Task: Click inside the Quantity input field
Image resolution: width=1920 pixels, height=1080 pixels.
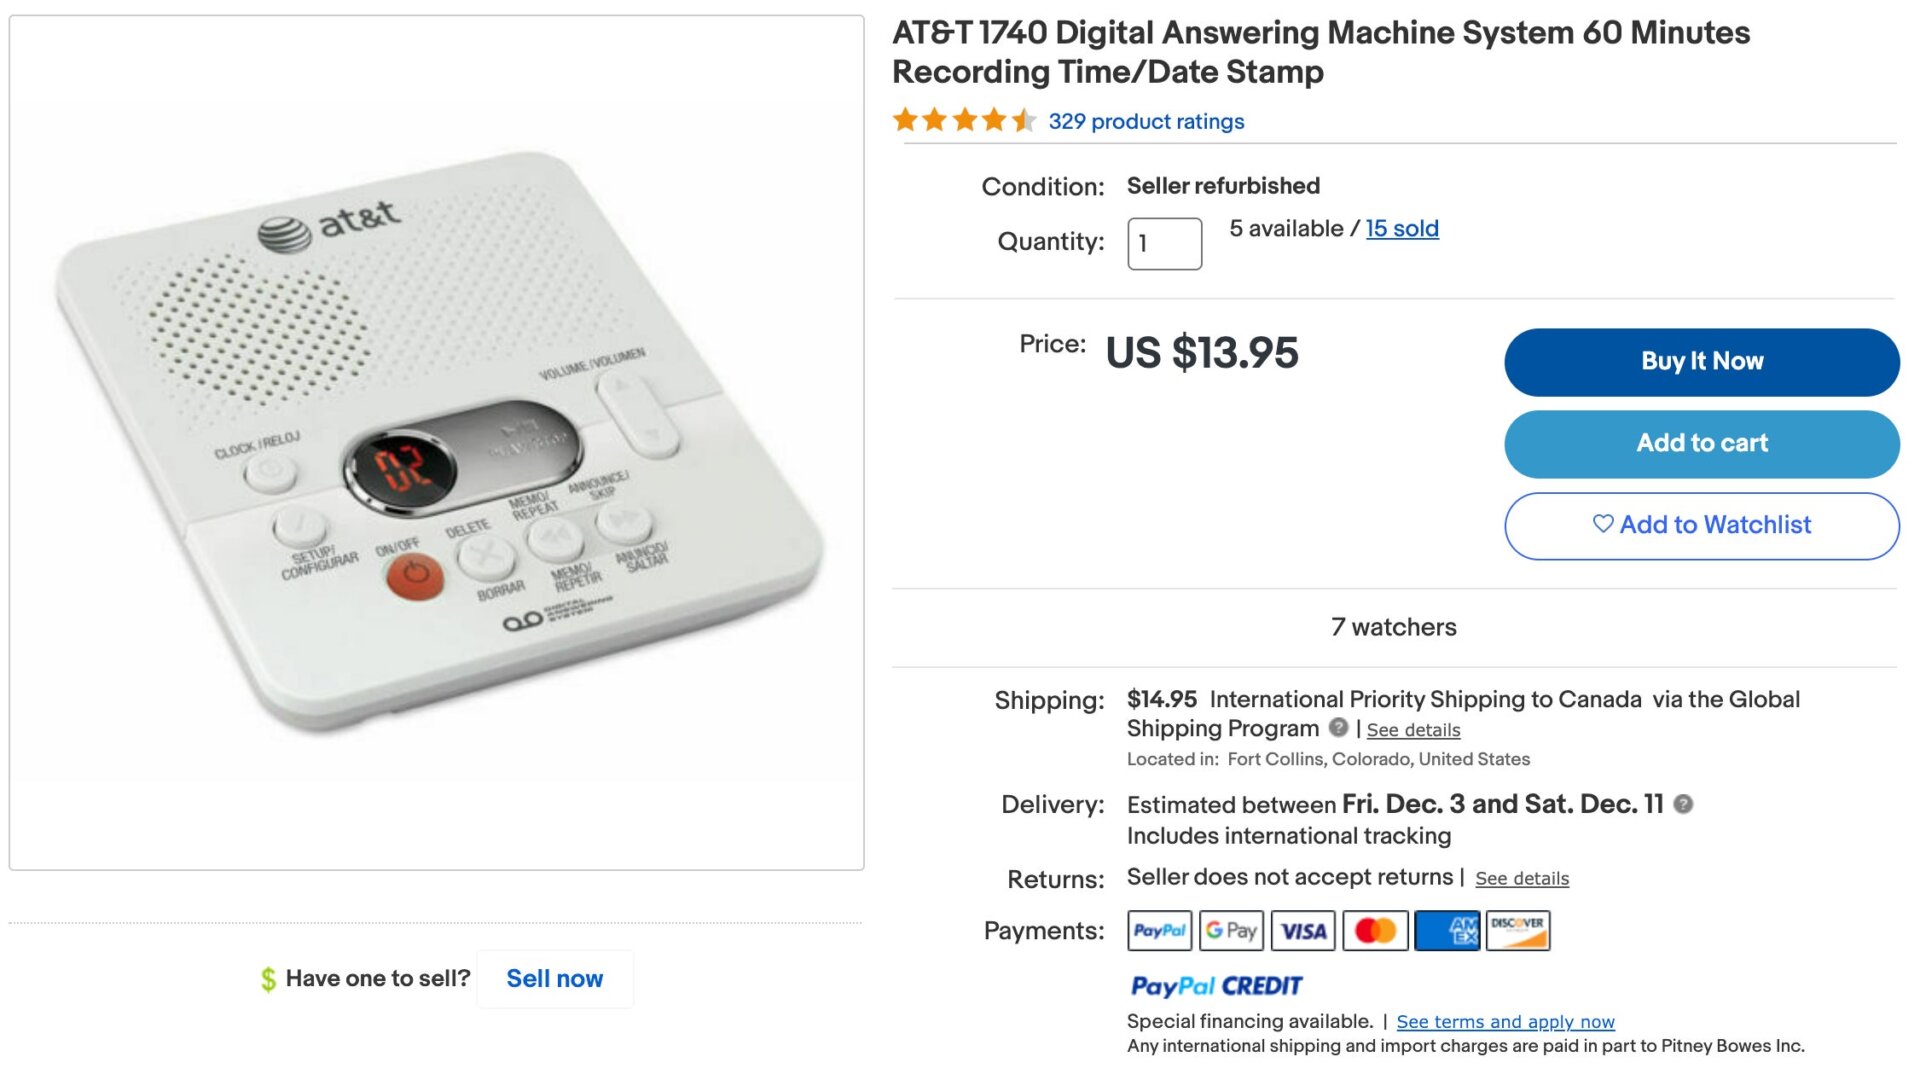Action: [x=1164, y=242]
